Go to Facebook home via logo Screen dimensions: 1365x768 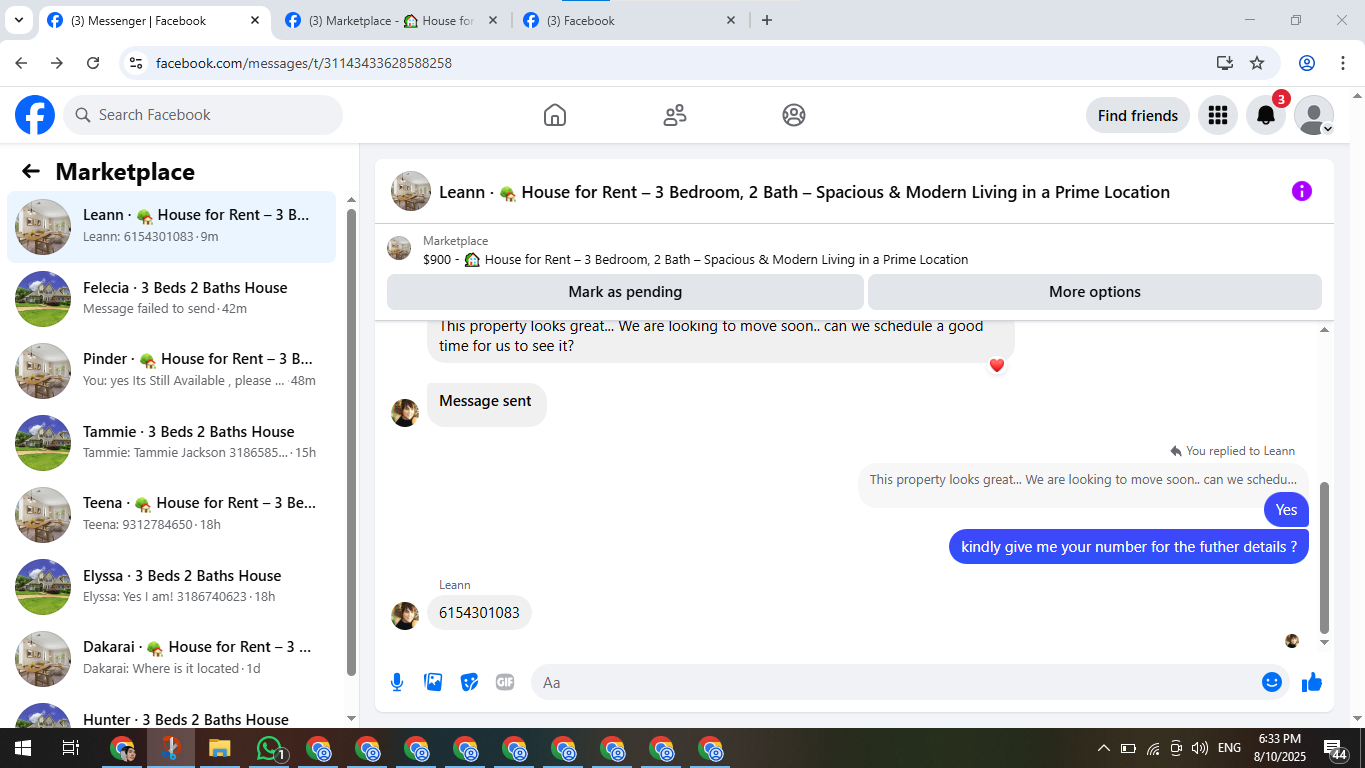35,115
